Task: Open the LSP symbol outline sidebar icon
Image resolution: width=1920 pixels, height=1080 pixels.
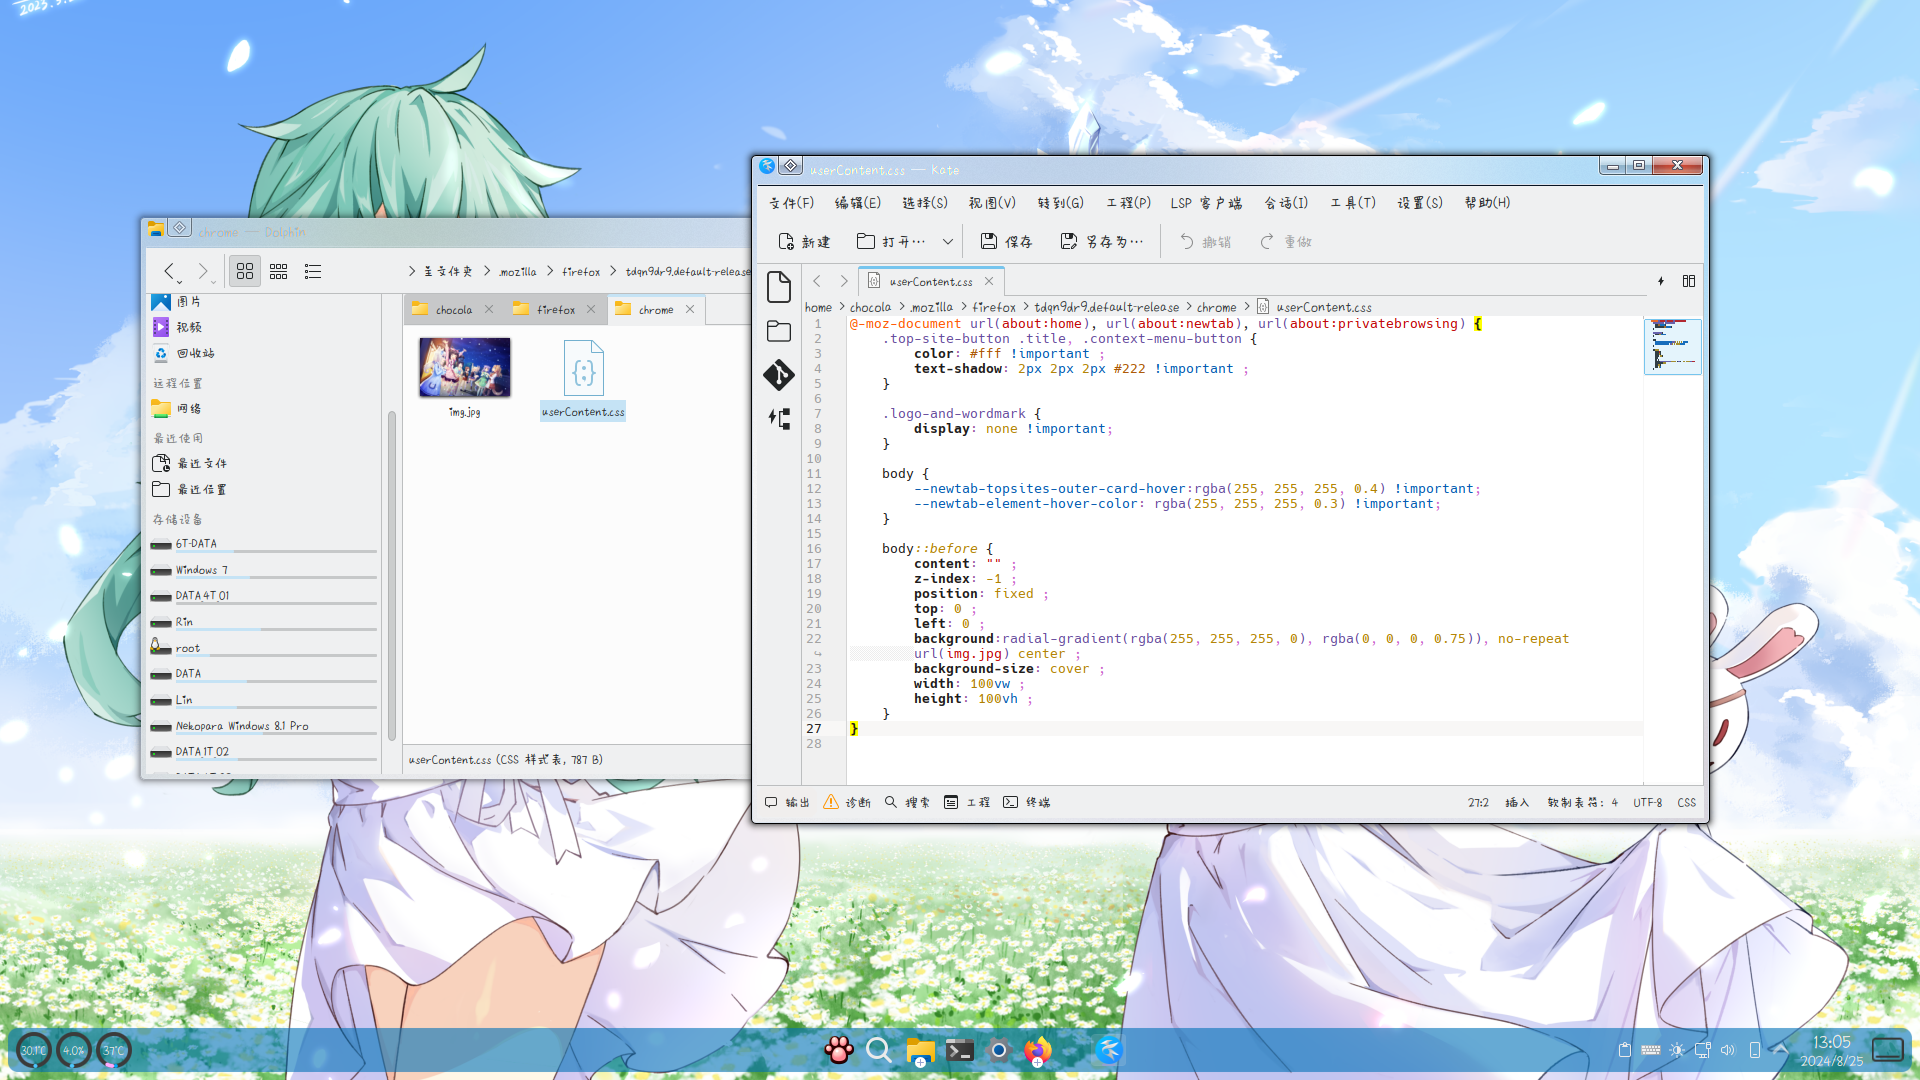Action: pyautogui.click(x=779, y=418)
